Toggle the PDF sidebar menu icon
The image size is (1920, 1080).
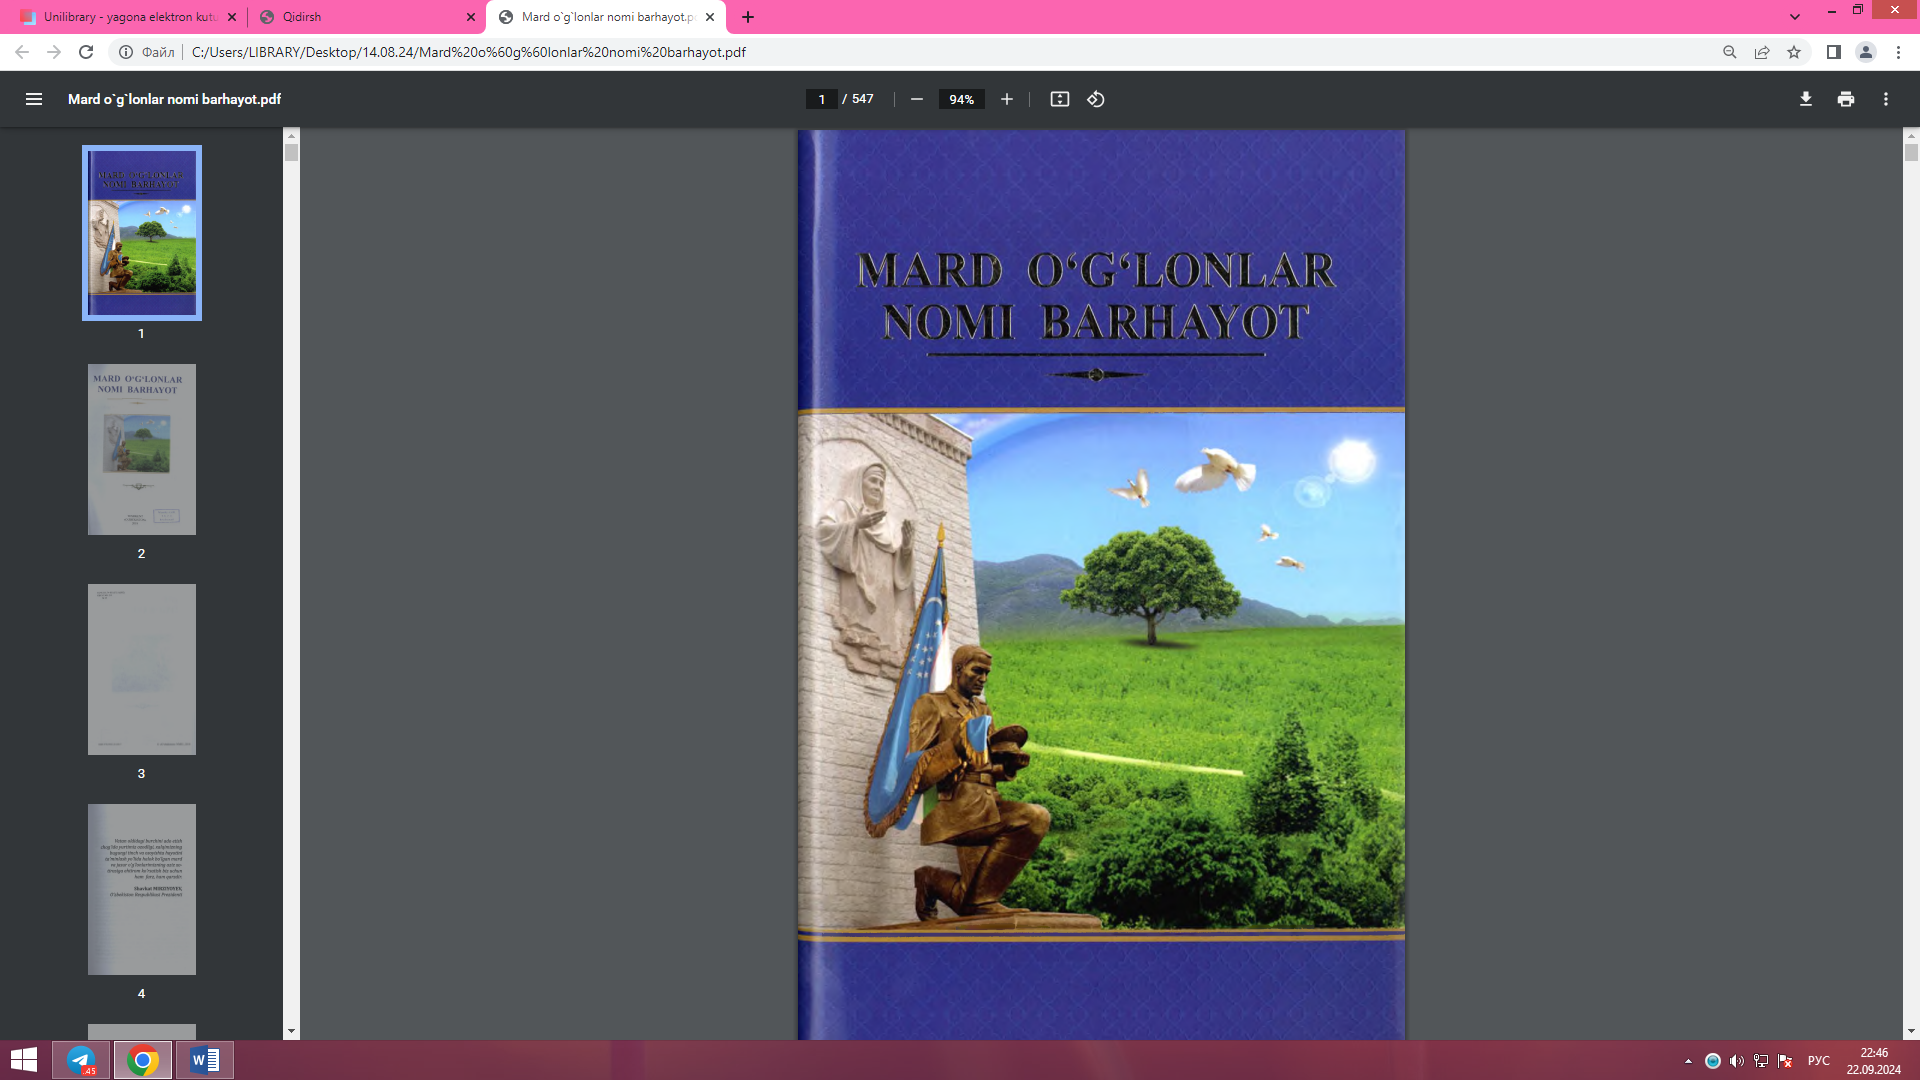34,99
